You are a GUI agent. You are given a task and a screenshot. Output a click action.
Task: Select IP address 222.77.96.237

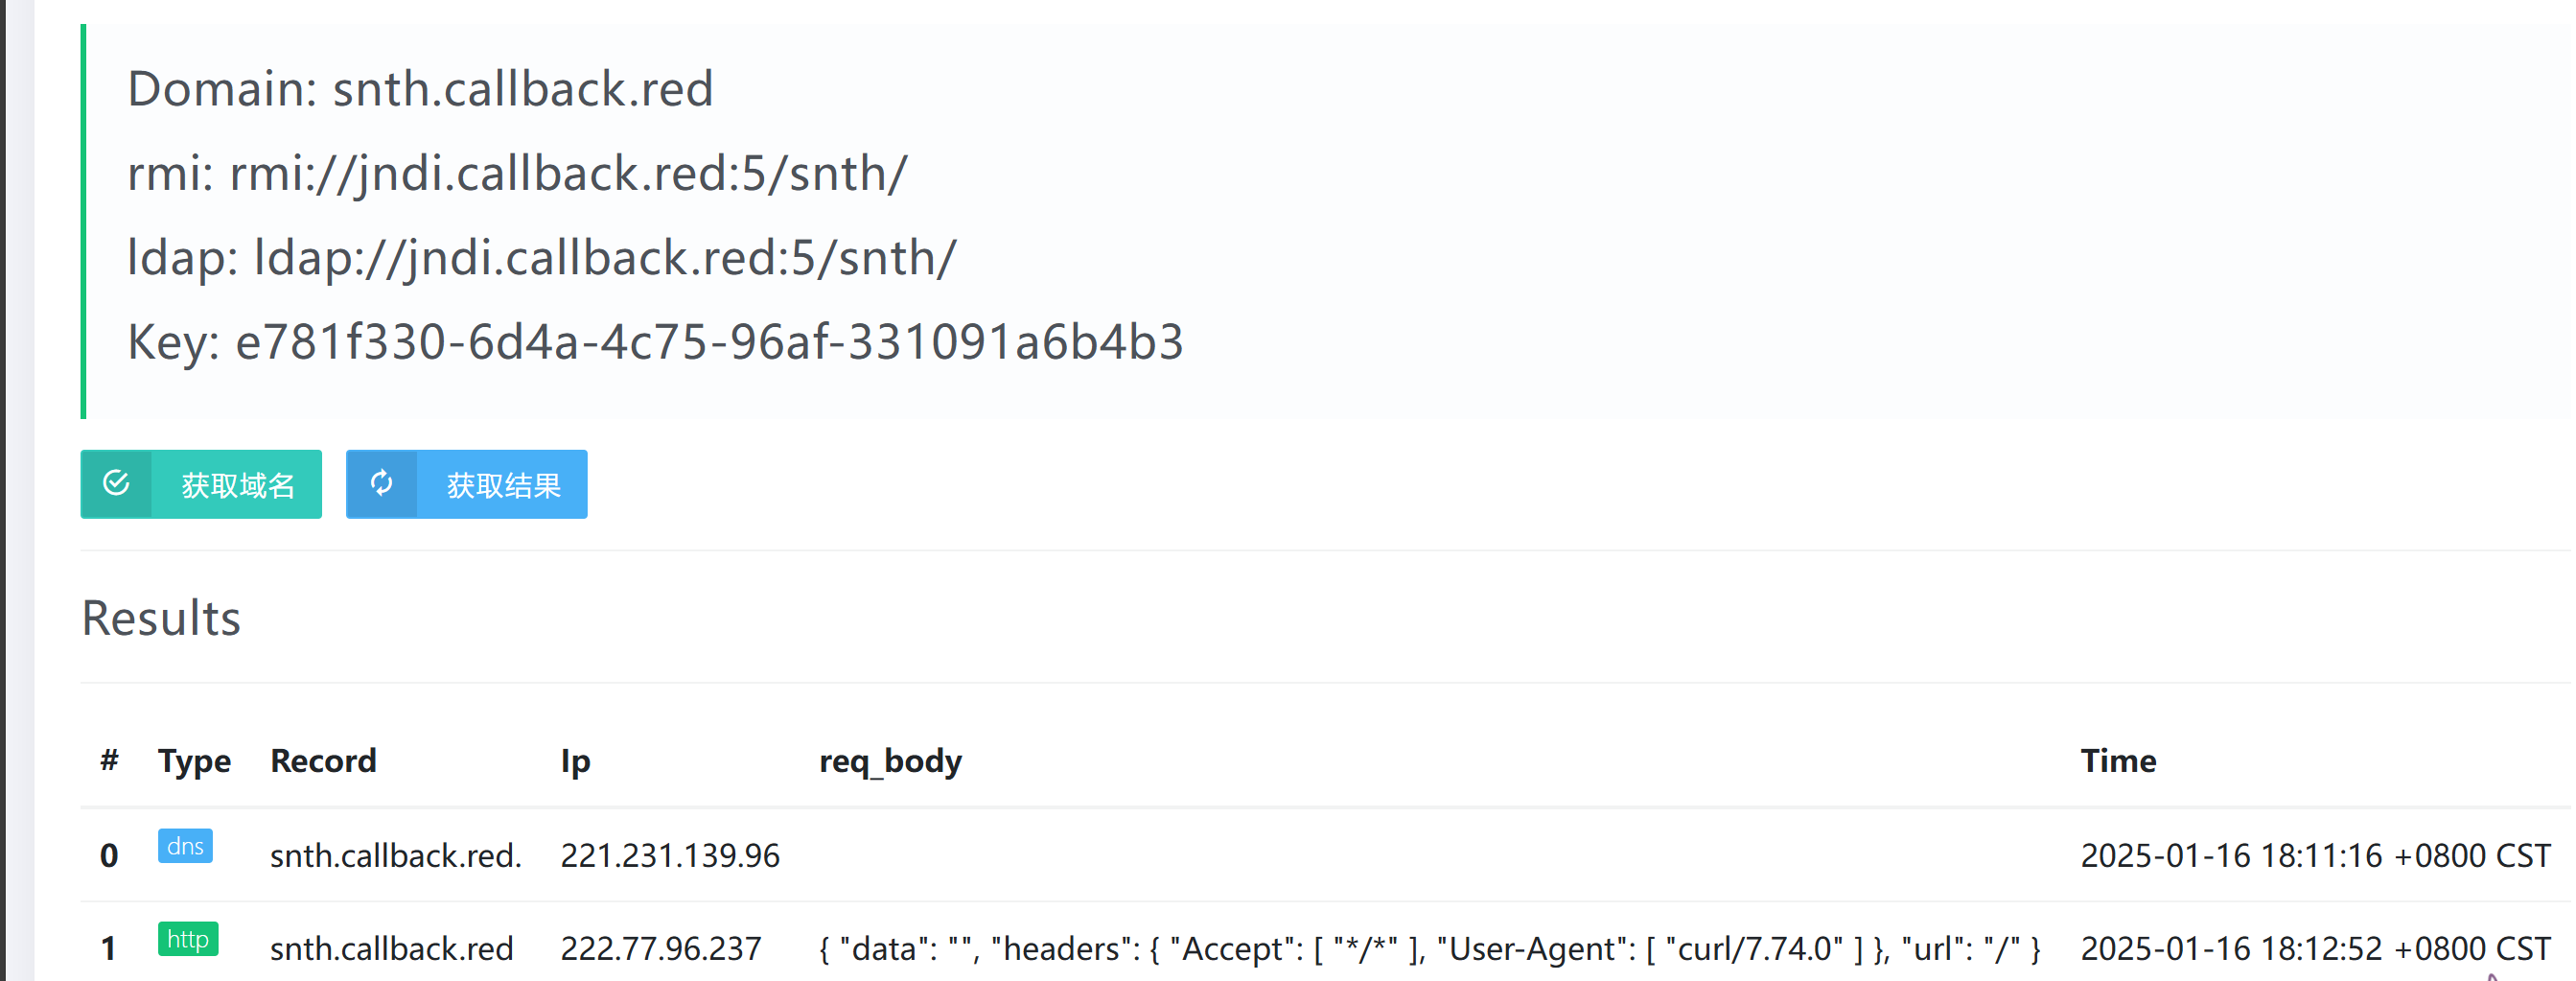point(661,949)
